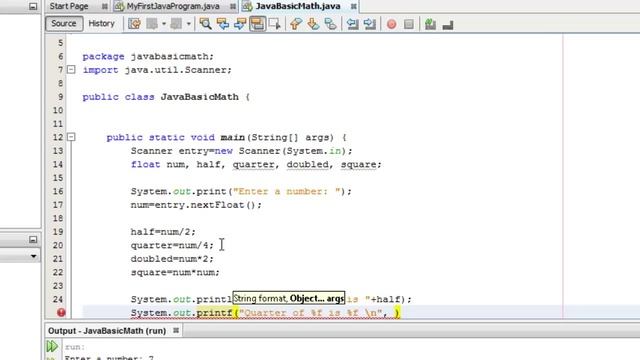Go to the previous search occurrence

(223, 24)
